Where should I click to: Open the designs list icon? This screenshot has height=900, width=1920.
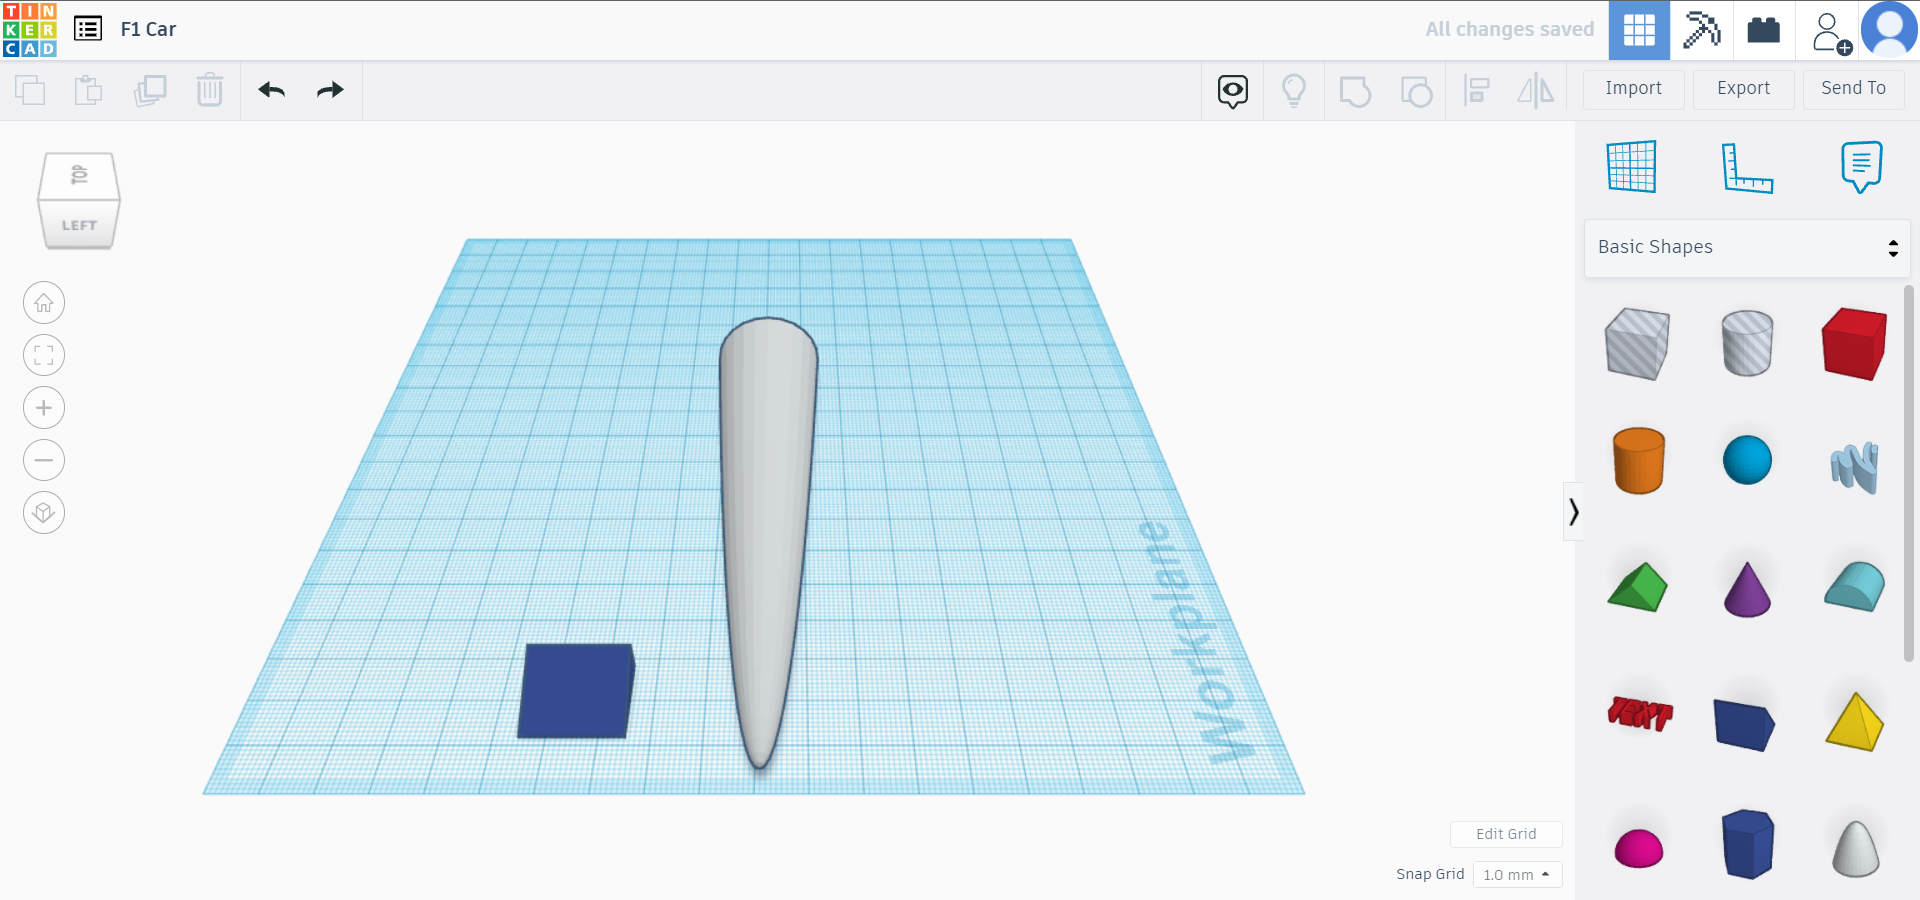click(88, 29)
